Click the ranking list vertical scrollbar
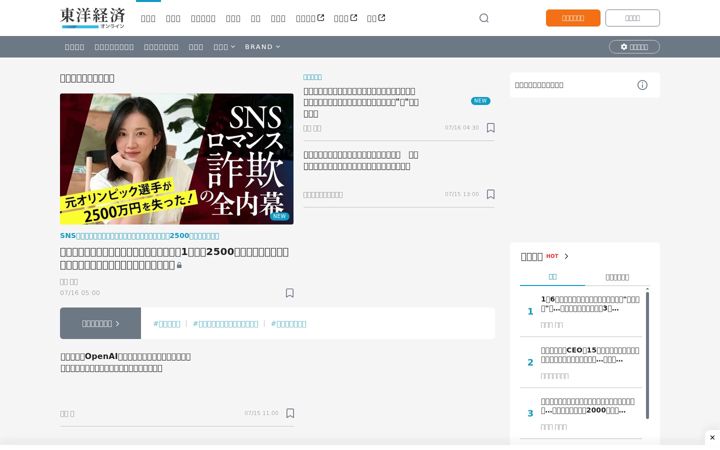 [x=647, y=354]
